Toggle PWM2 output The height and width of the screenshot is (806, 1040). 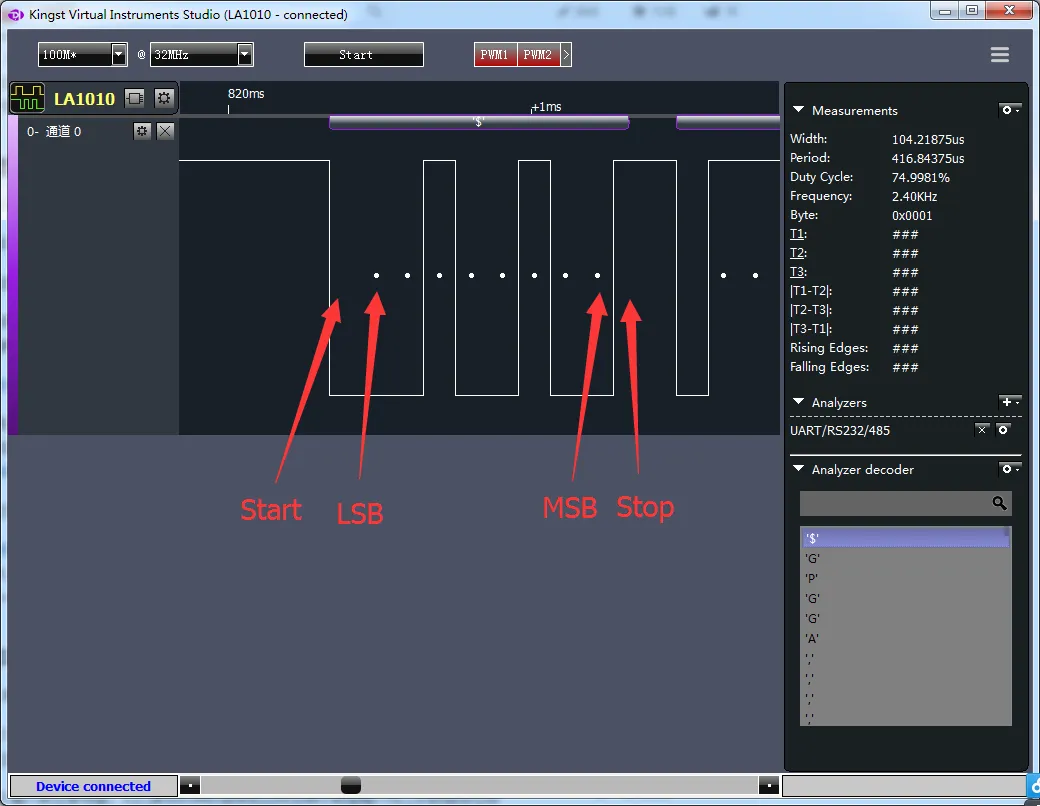(x=538, y=55)
